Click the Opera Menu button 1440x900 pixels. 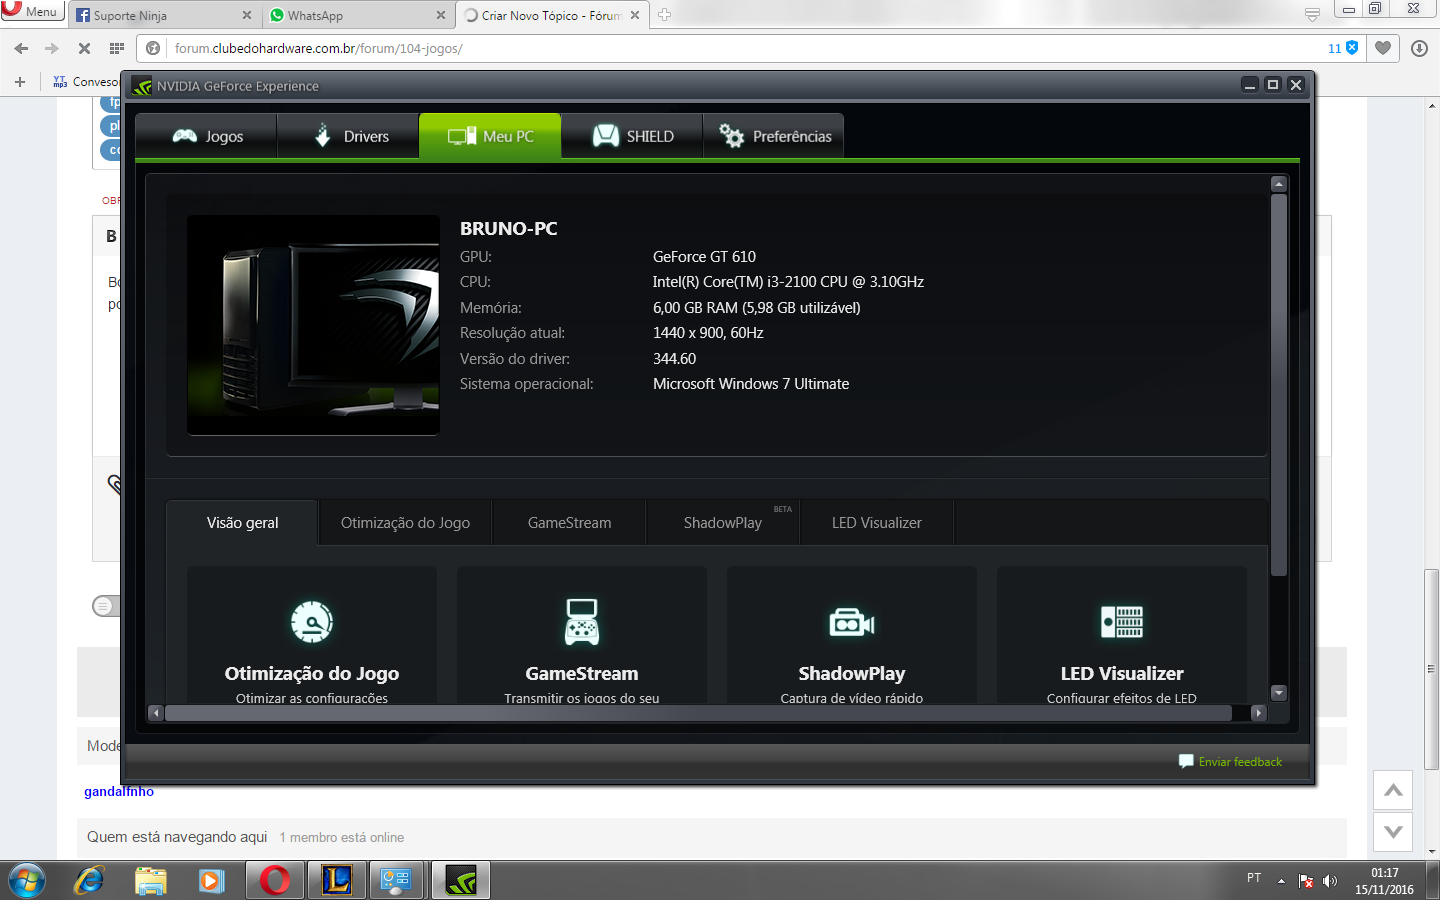click(x=32, y=11)
